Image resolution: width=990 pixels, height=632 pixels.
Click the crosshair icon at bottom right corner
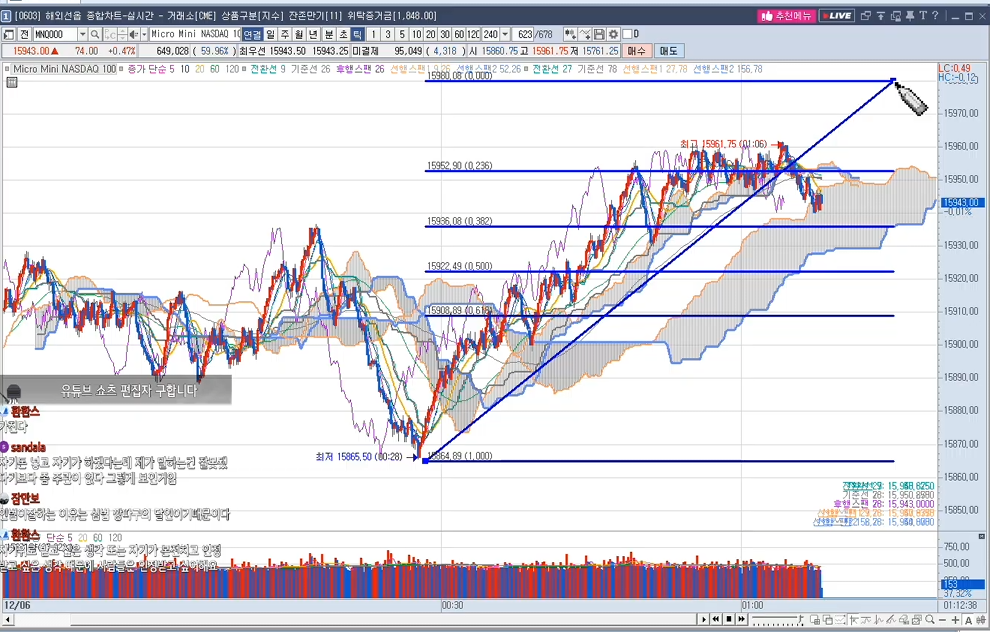[981, 620]
